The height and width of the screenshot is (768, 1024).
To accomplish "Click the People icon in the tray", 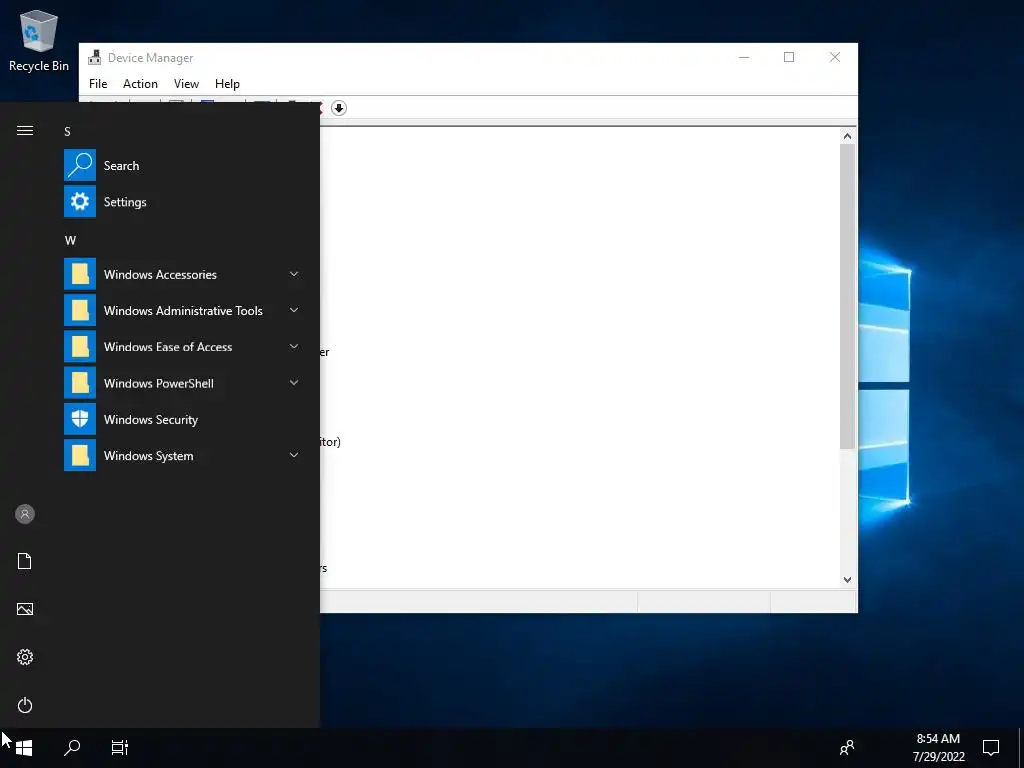I will coord(847,747).
